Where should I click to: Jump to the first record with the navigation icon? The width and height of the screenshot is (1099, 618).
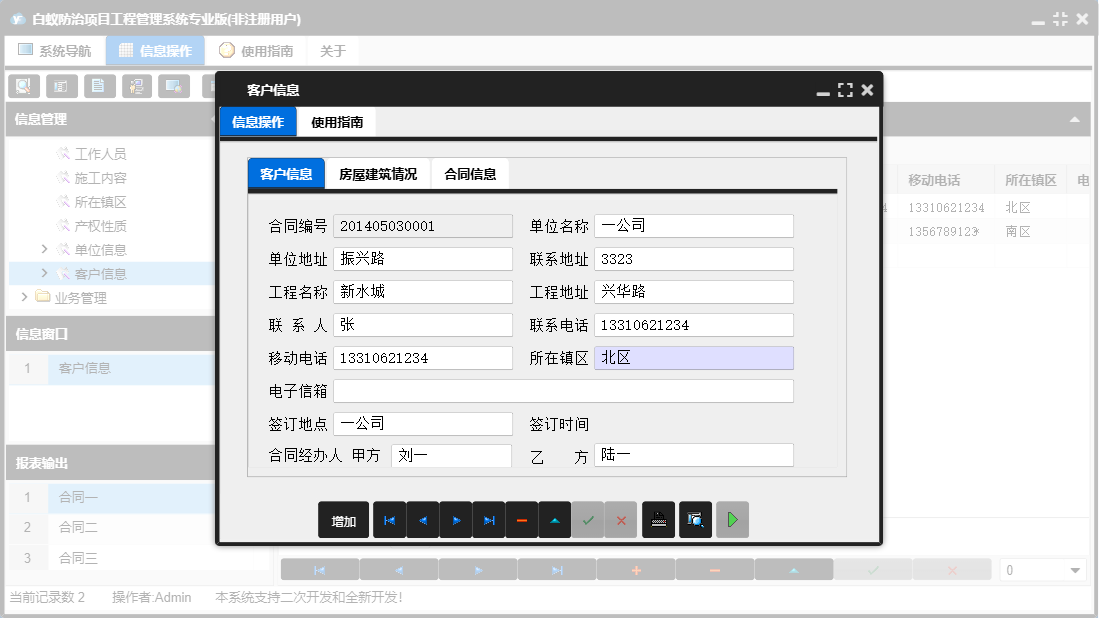tap(389, 519)
